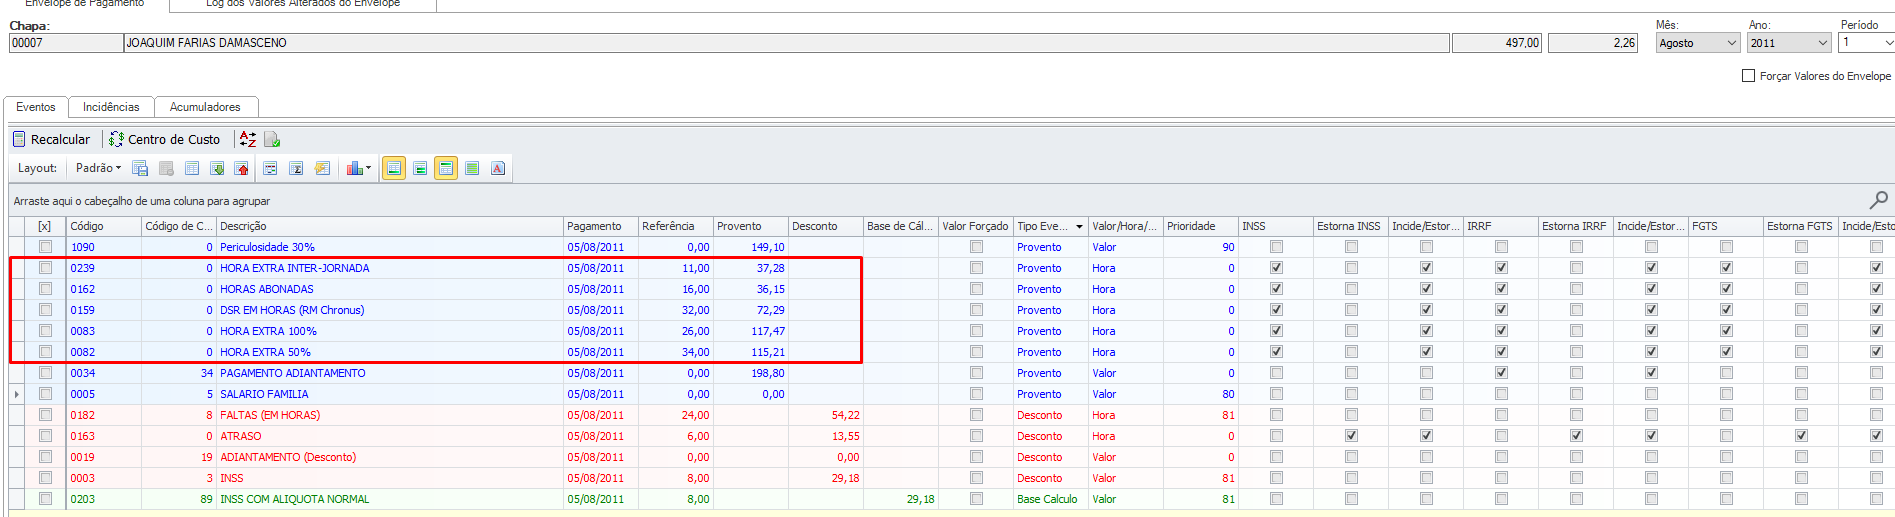
Task: Open the column chooser icon
Action: pyautogui.click(x=270, y=168)
